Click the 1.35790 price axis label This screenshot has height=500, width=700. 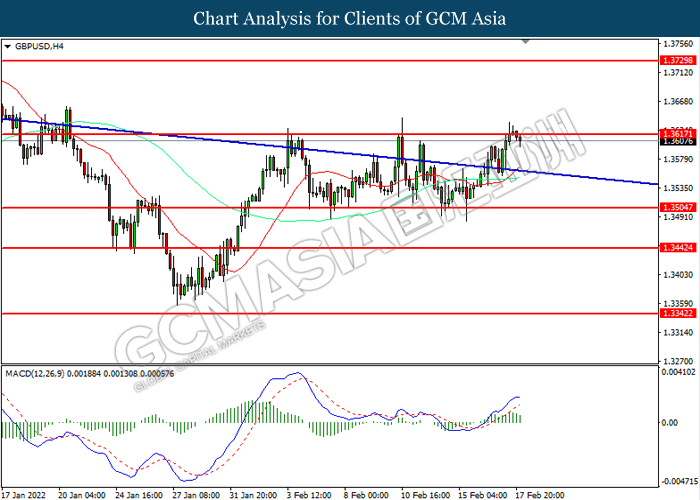(x=678, y=159)
